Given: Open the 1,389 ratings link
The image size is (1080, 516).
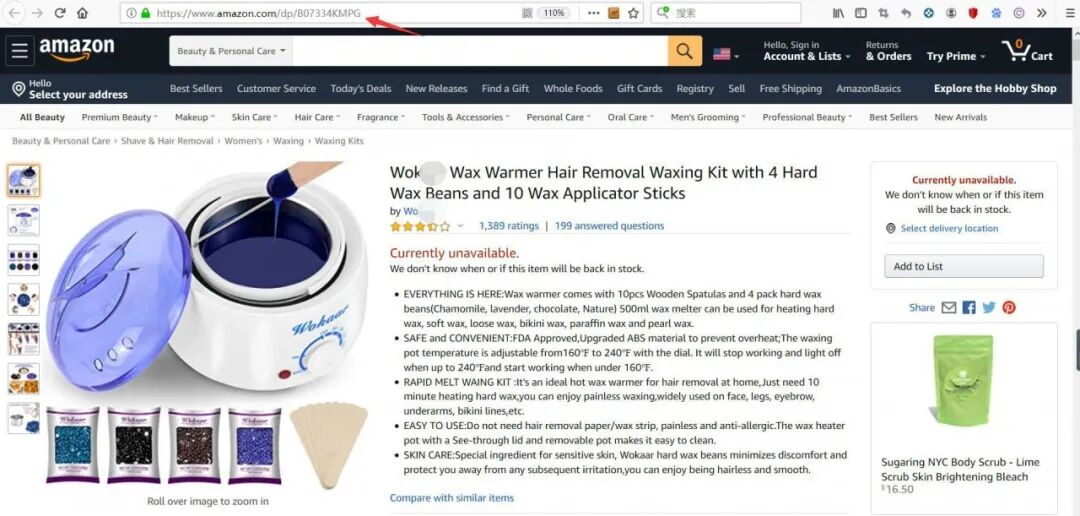Looking at the screenshot, I should [x=509, y=225].
